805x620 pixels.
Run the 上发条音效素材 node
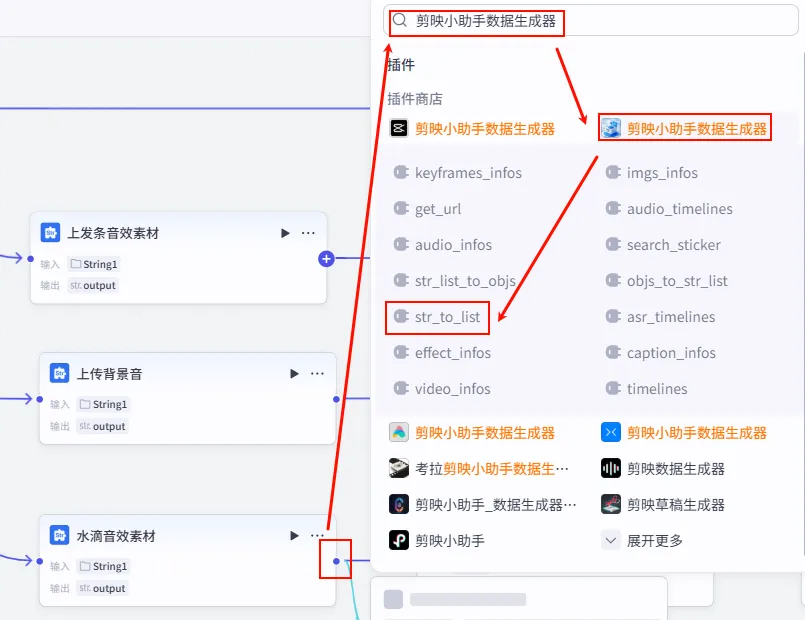coord(285,233)
